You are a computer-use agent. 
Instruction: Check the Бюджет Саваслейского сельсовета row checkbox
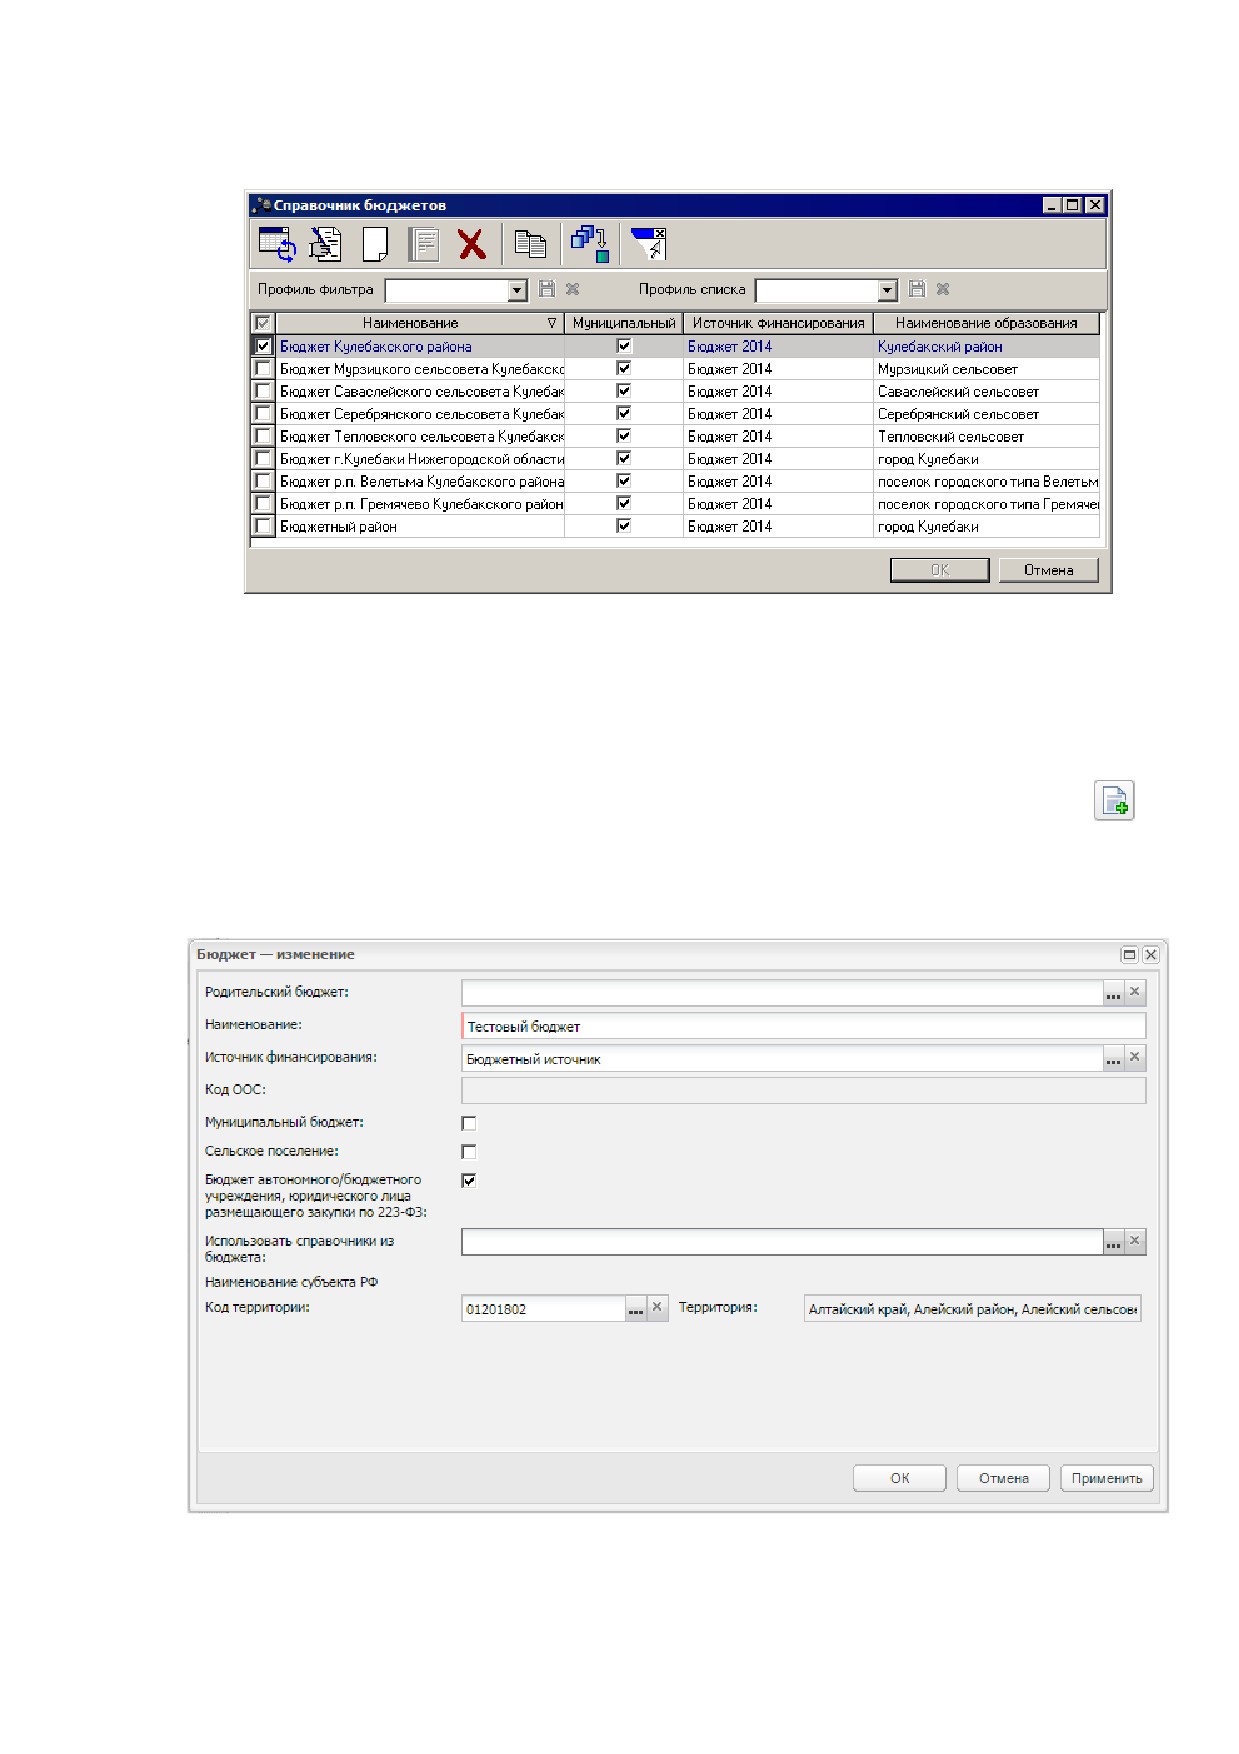coord(263,391)
